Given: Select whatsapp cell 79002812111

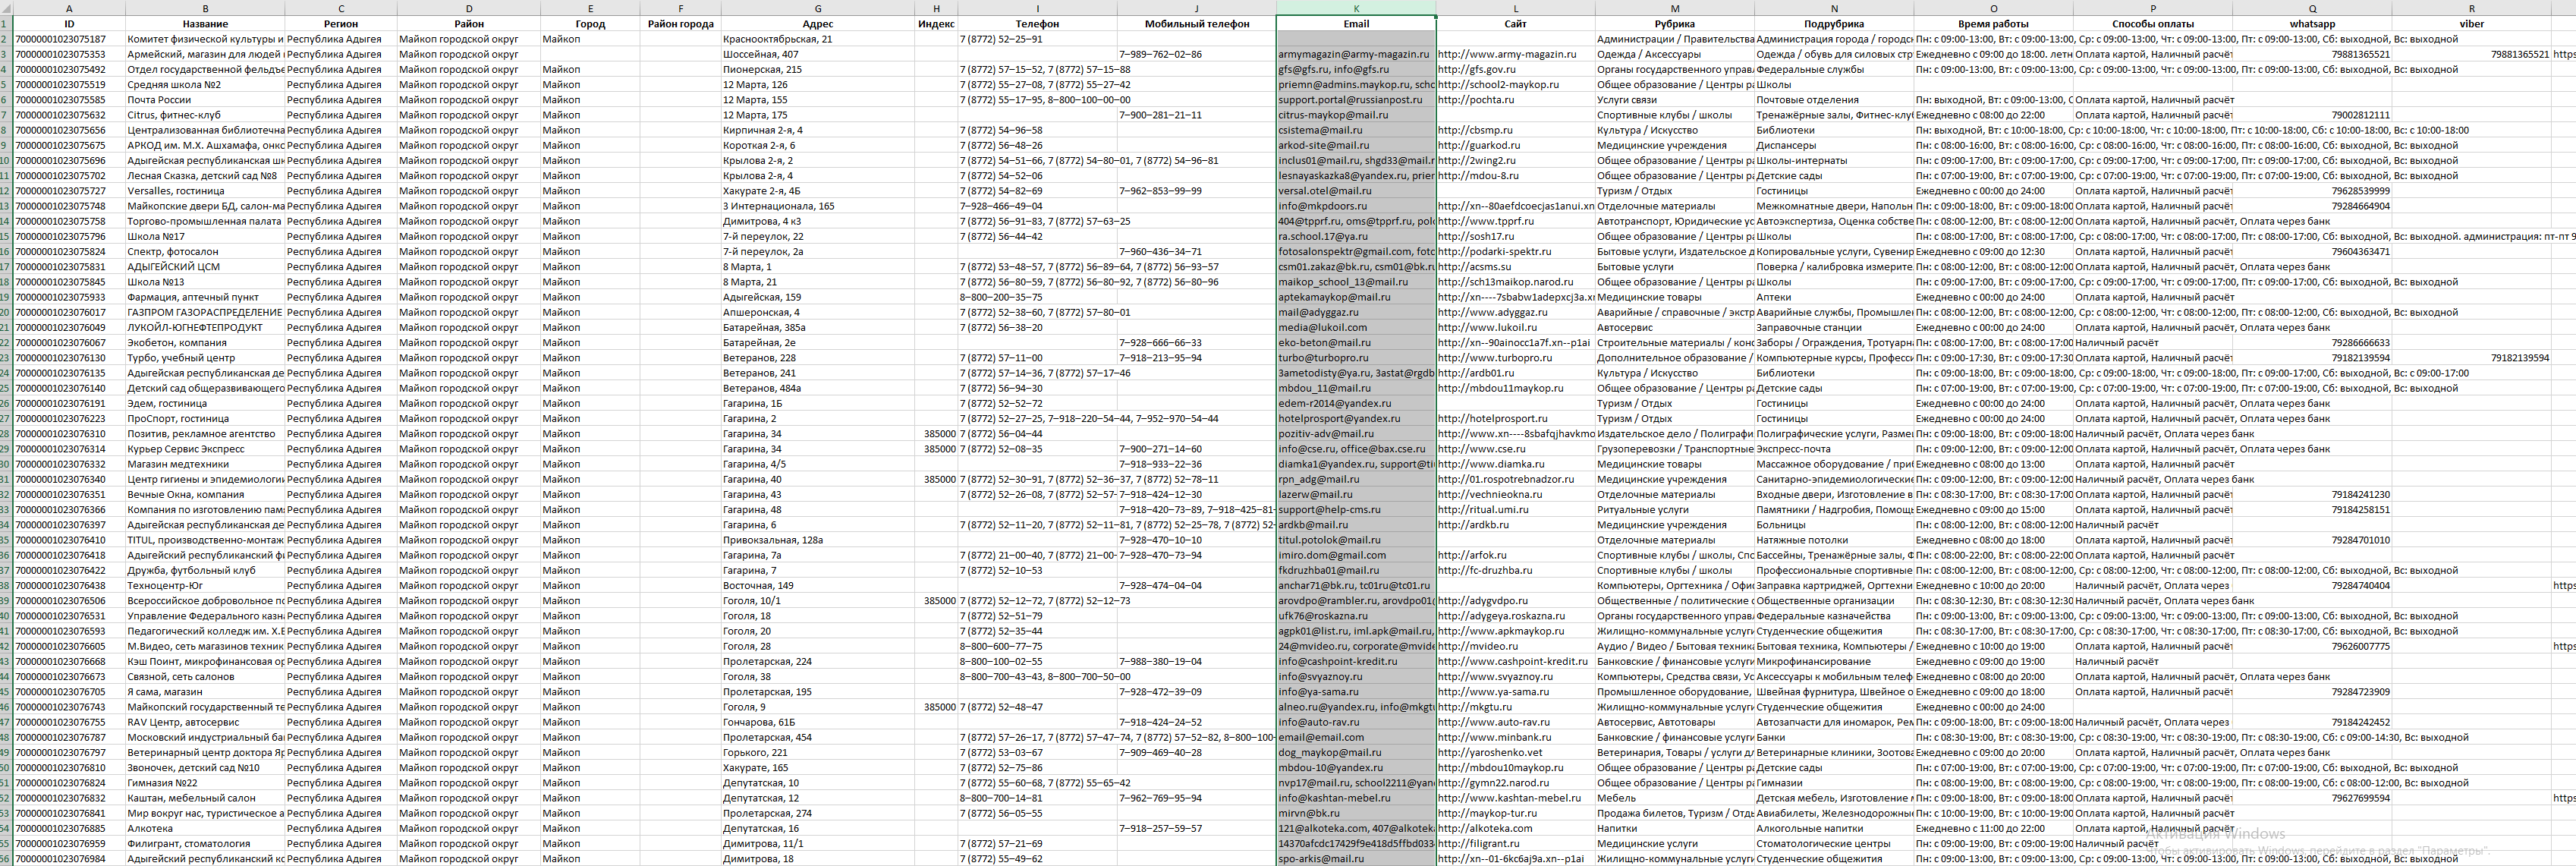Looking at the screenshot, I should pyautogui.click(x=2312, y=115).
